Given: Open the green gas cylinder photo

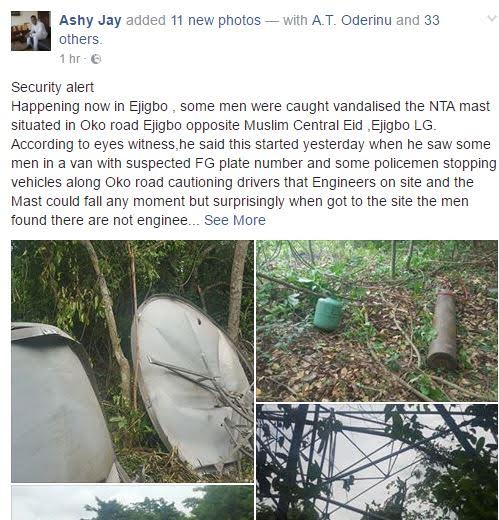Looking at the screenshot, I should [377, 320].
